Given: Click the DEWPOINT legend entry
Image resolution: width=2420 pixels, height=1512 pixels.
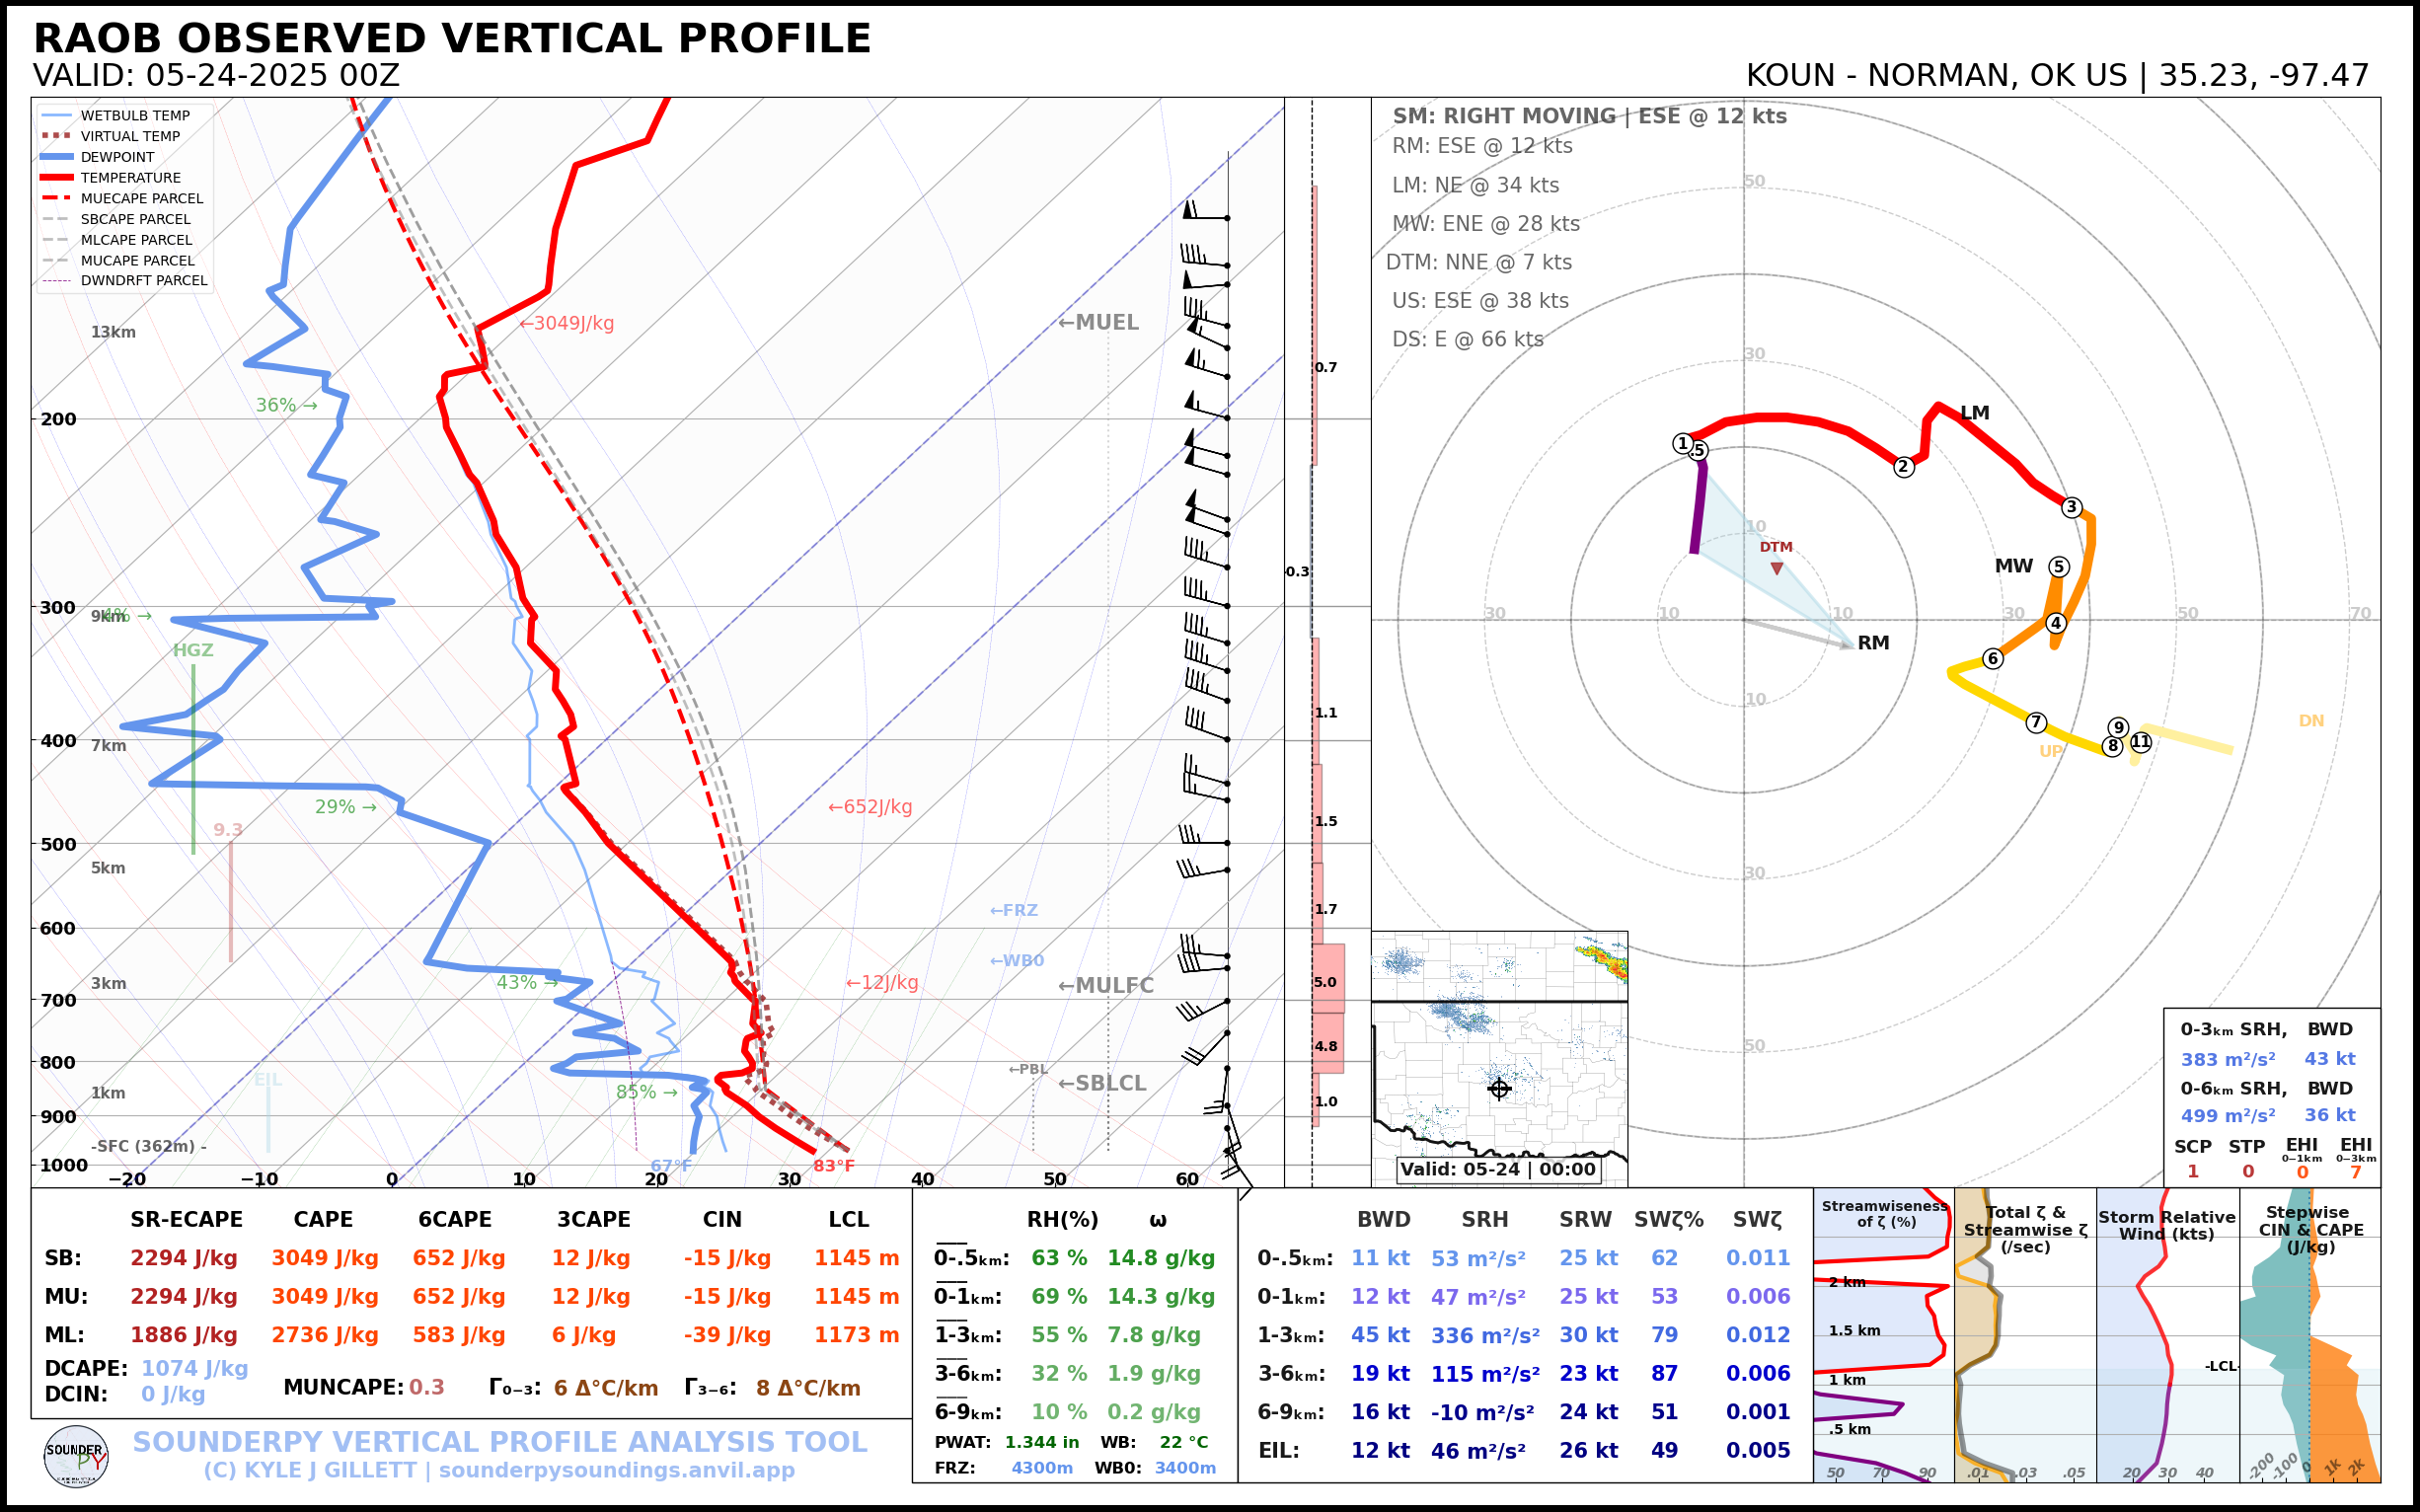Looking at the screenshot, I should pos(117,157).
